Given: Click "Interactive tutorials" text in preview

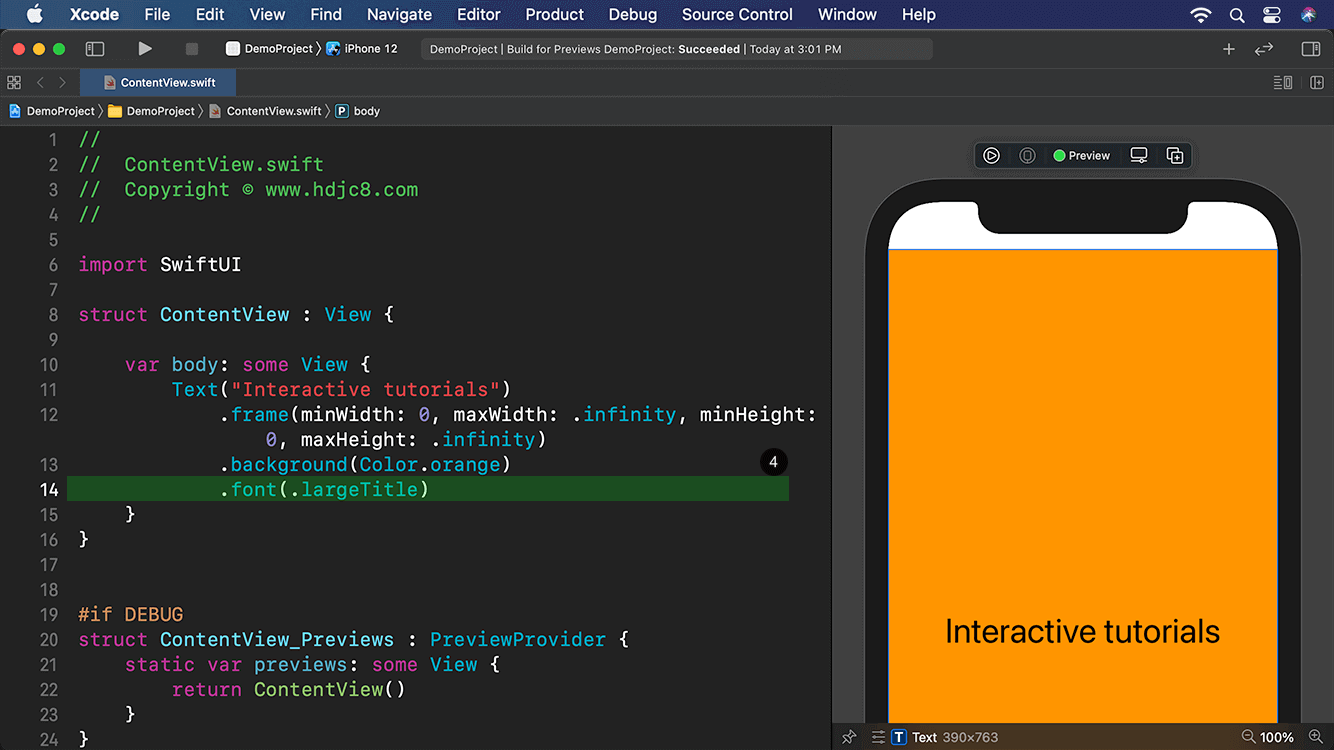Looking at the screenshot, I should [1082, 632].
